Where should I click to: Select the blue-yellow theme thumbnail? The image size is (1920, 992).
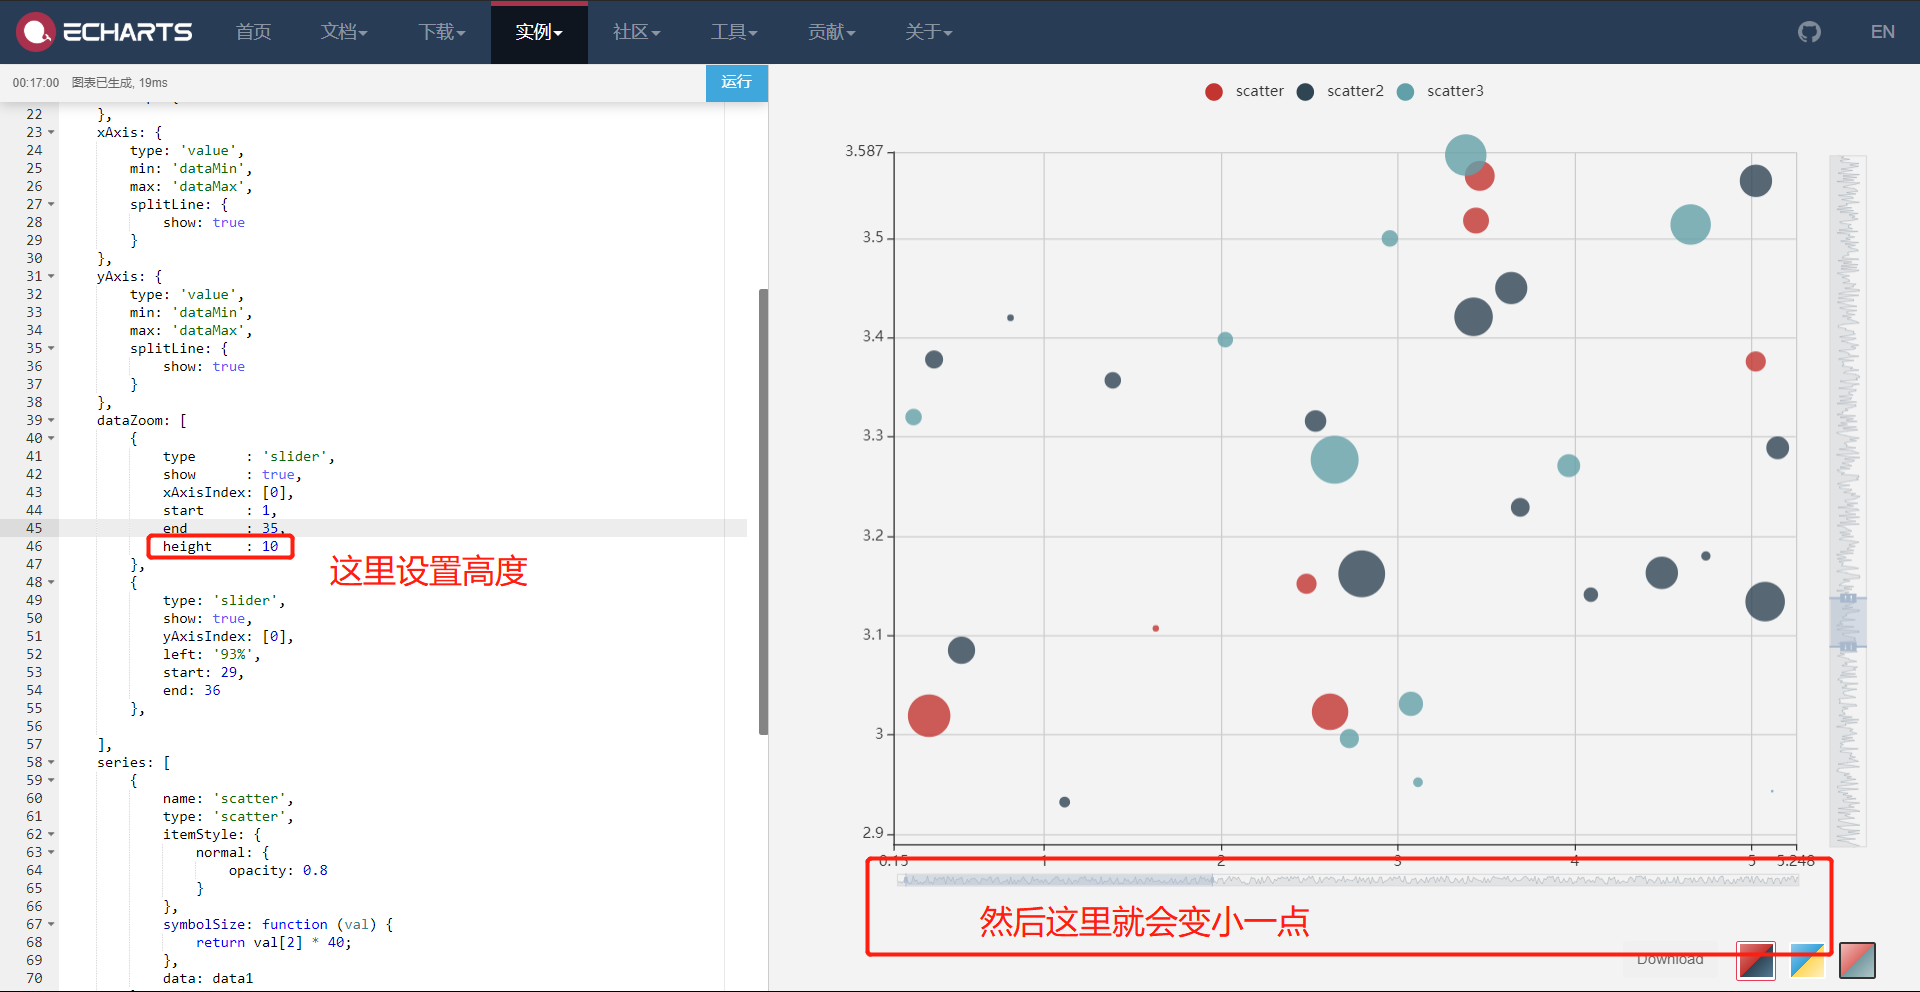tap(1808, 961)
